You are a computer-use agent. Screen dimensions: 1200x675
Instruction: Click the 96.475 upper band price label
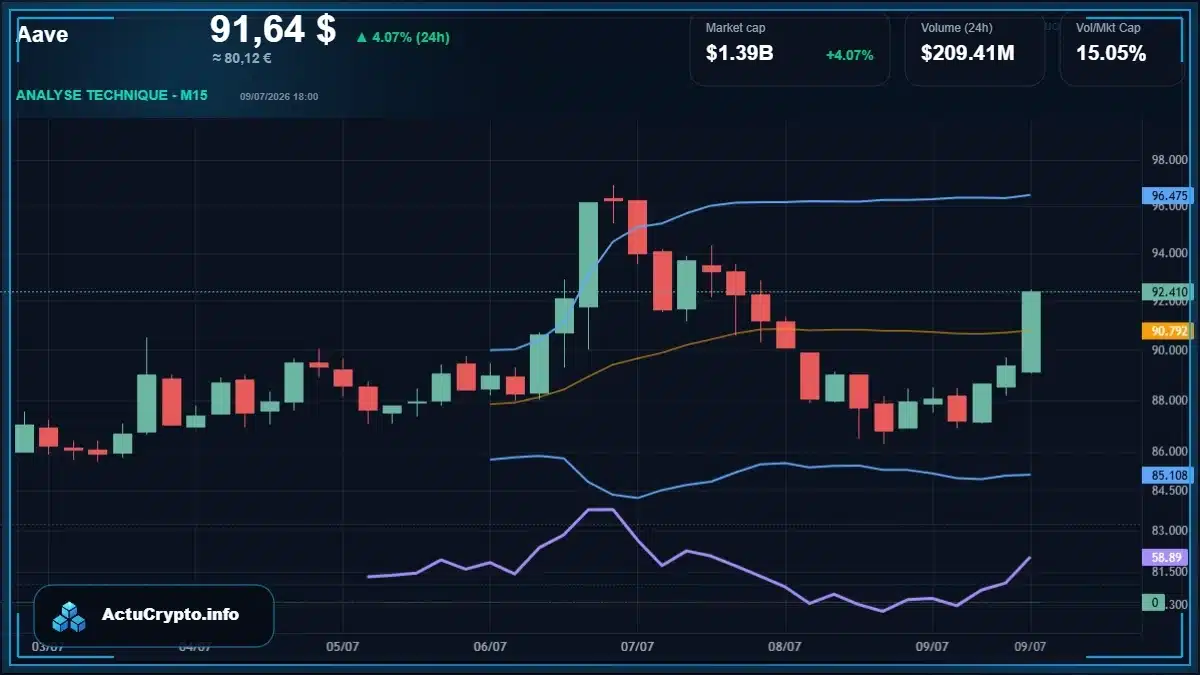[x=1169, y=196]
